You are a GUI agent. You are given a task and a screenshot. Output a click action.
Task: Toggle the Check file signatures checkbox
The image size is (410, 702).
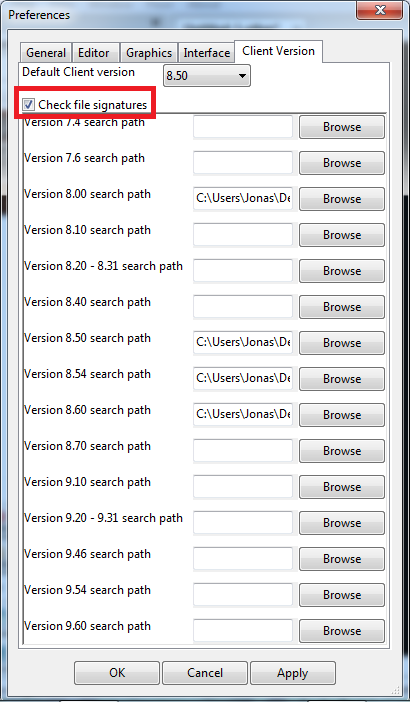(x=29, y=105)
